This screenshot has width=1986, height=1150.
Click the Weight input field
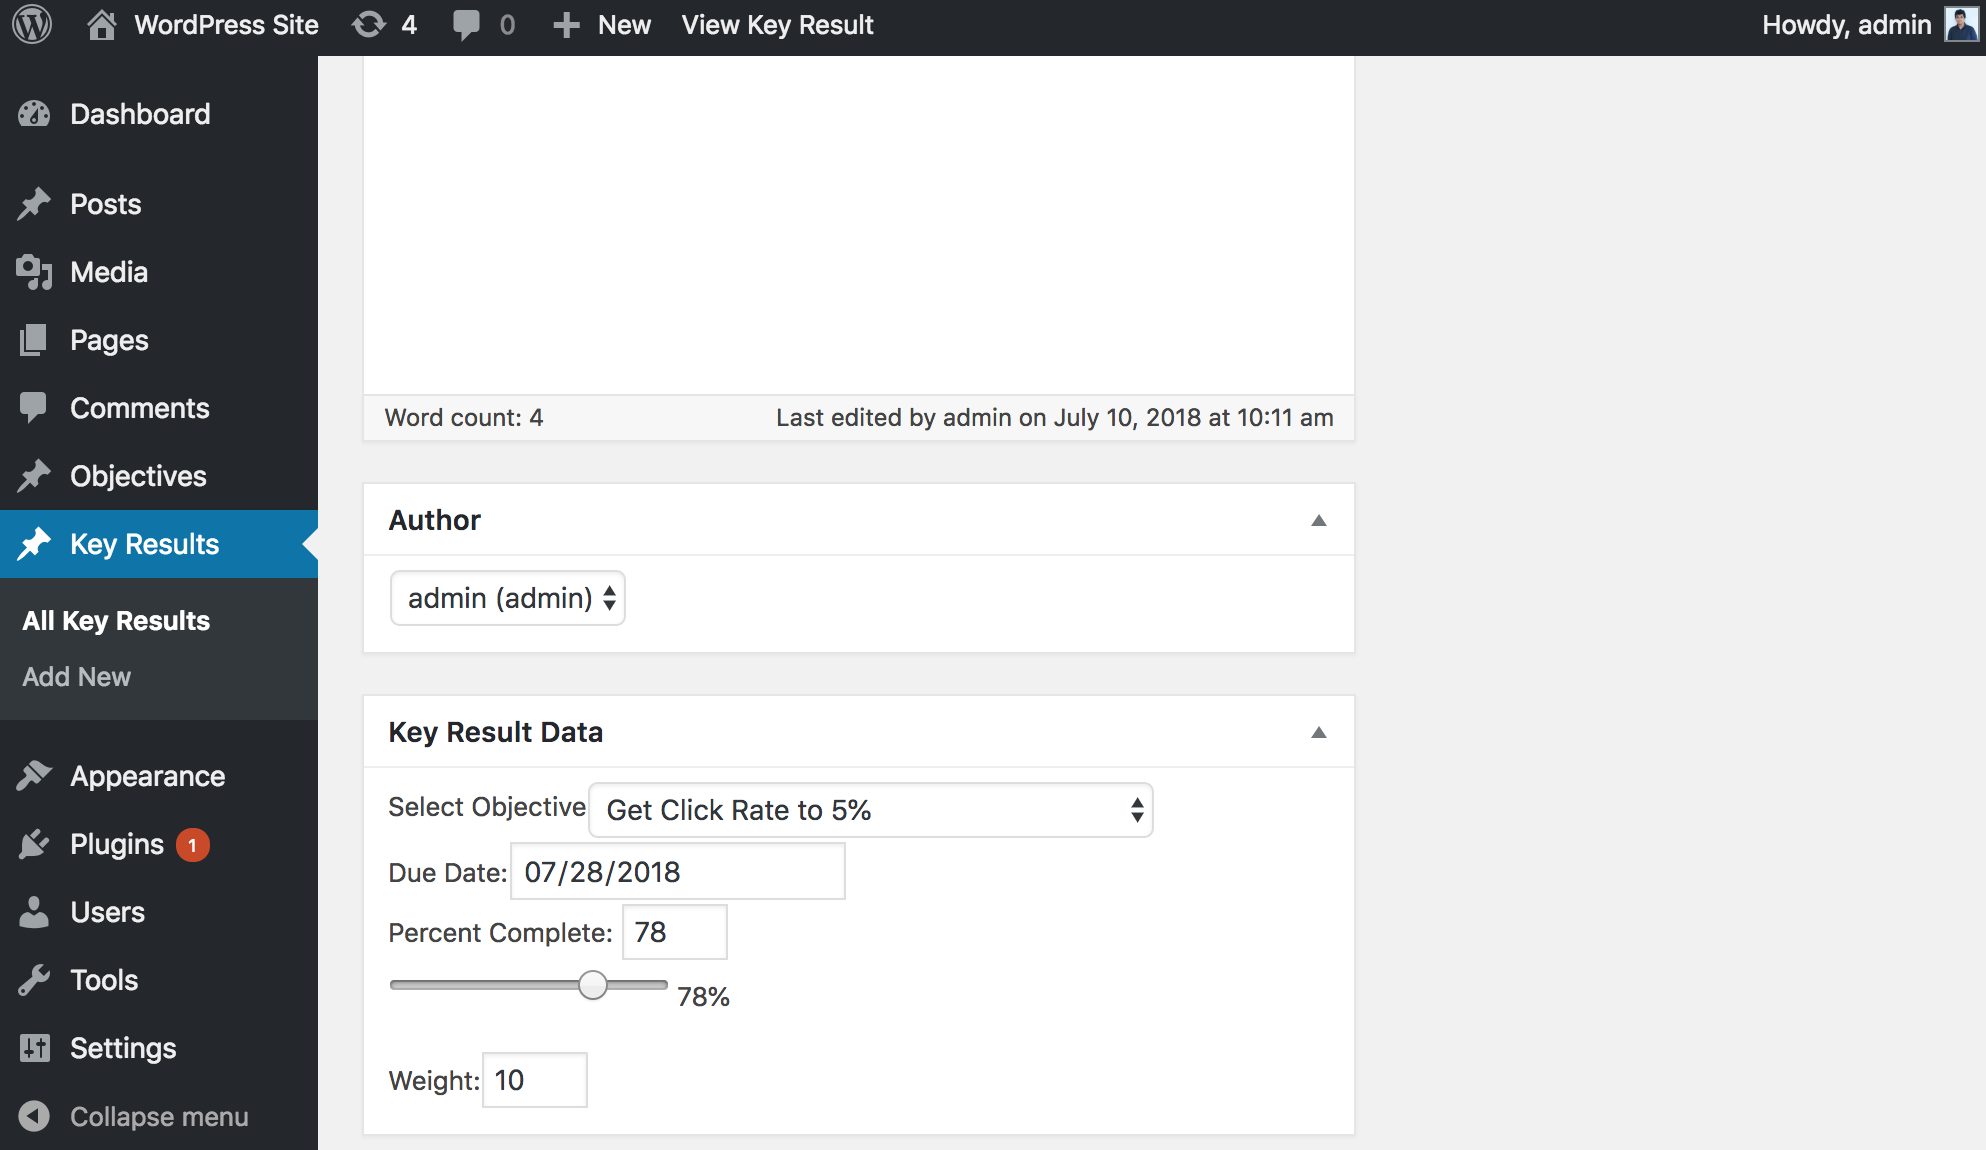(534, 1080)
